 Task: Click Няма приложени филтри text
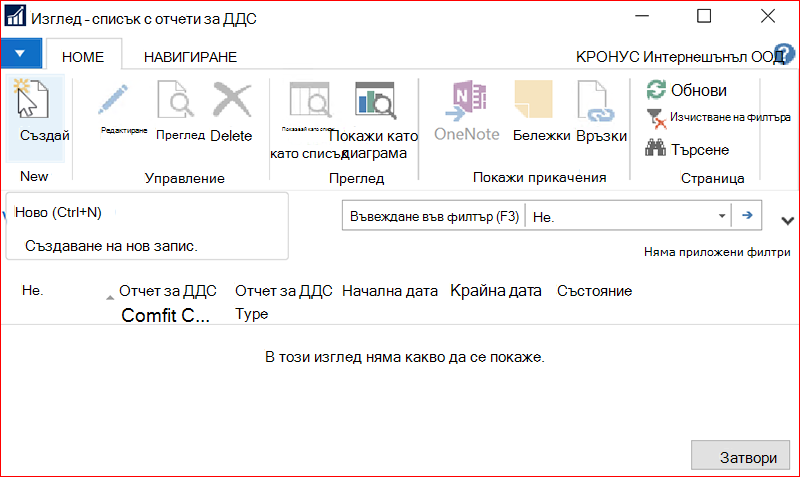click(x=717, y=252)
